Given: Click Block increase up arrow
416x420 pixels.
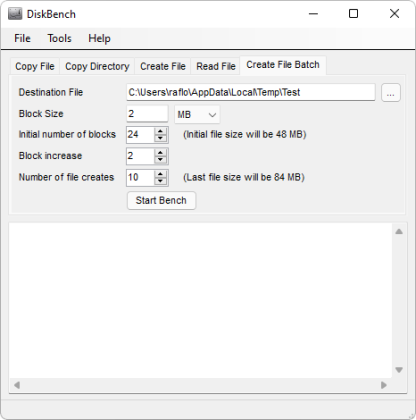Looking at the screenshot, I should coord(161,153).
